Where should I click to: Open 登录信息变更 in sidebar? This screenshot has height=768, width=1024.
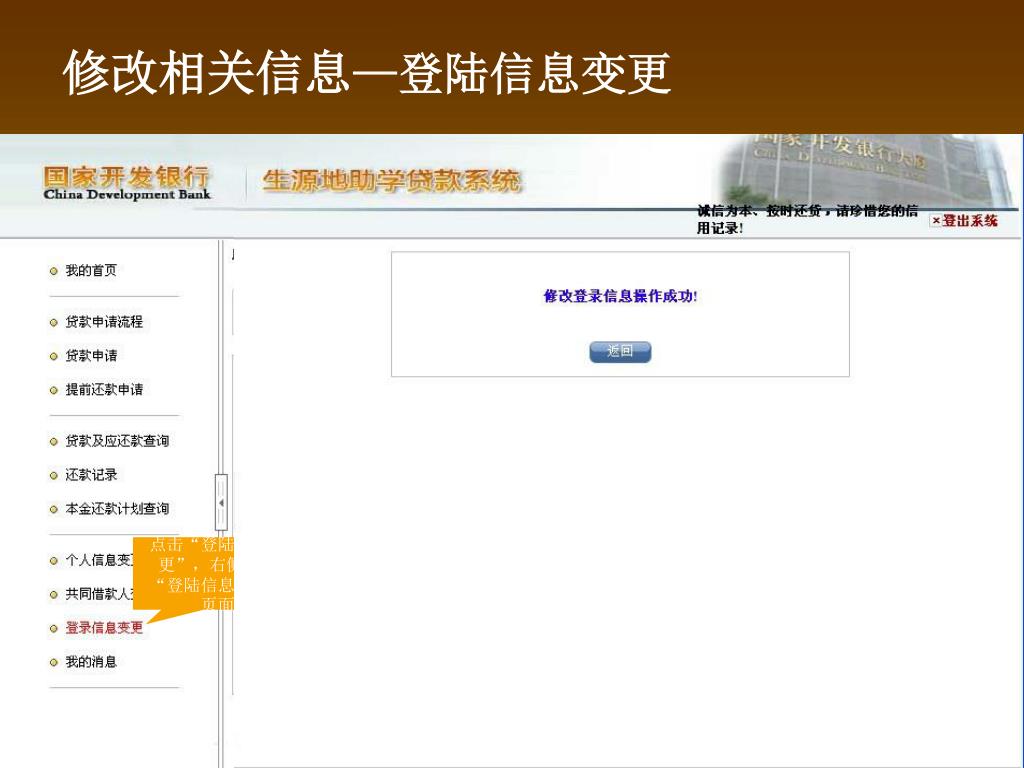tap(104, 628)
